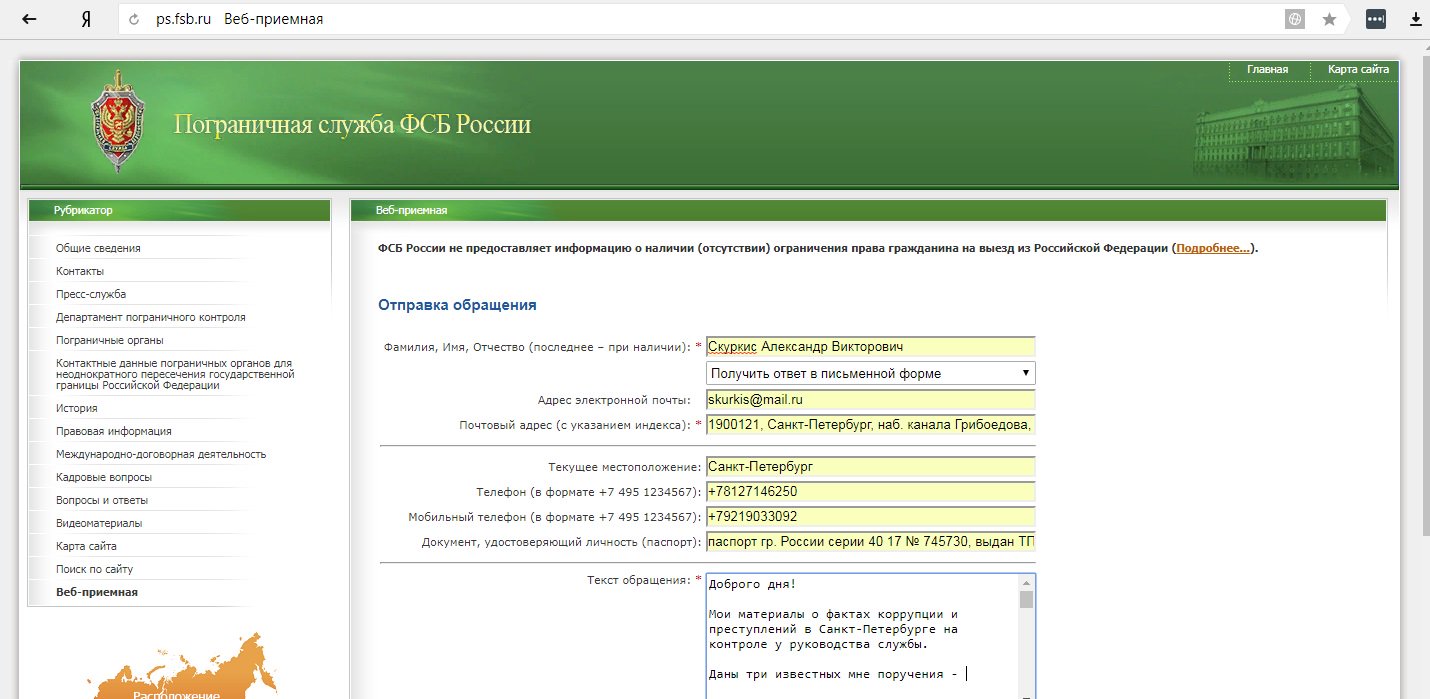Viewport: 1430px width, 699px height.
Task: Click the Пограничная служба ФСБ России title
Action: [352, 125]
